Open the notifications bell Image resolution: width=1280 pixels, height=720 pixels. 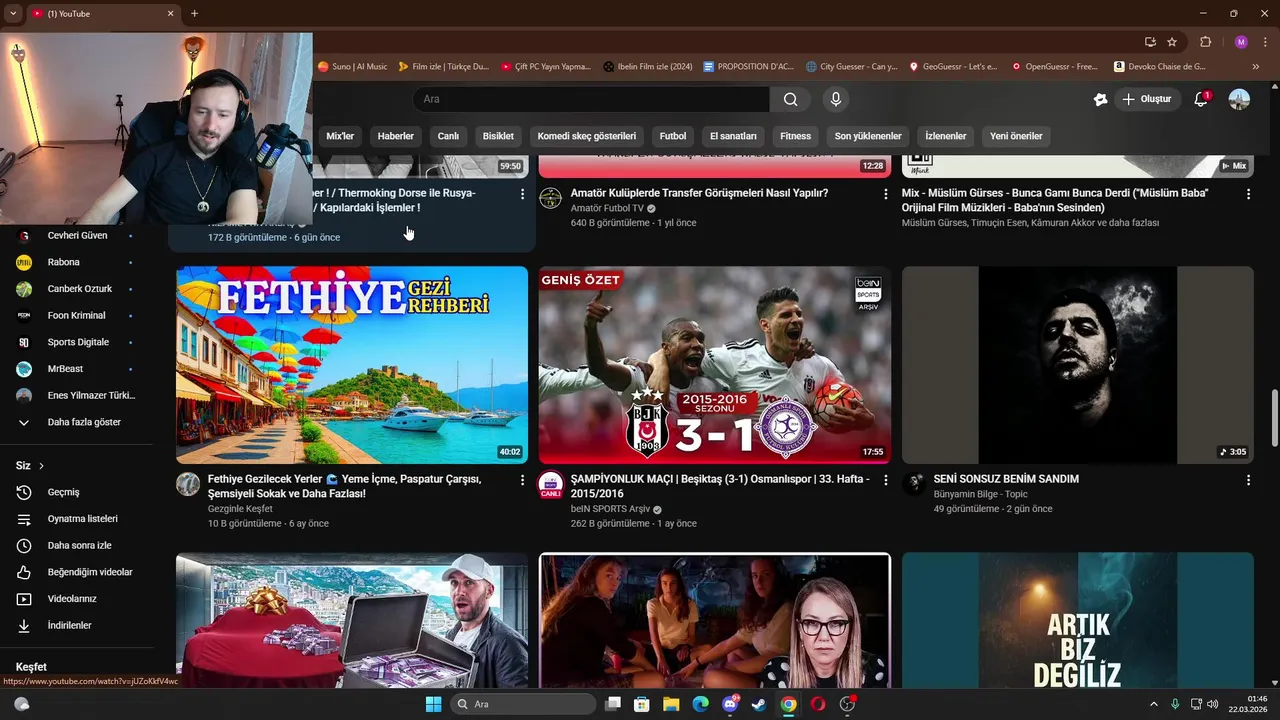[1201, 99]
